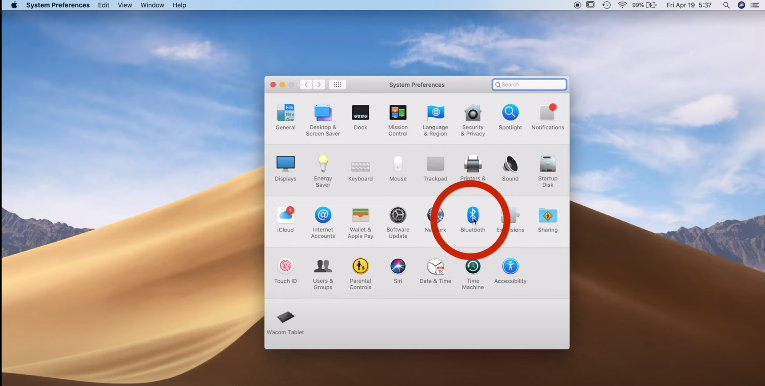The width and height of the screenshot is (765, 386).
Task: Open Mouse preferences pane
Action: [398, 168]
